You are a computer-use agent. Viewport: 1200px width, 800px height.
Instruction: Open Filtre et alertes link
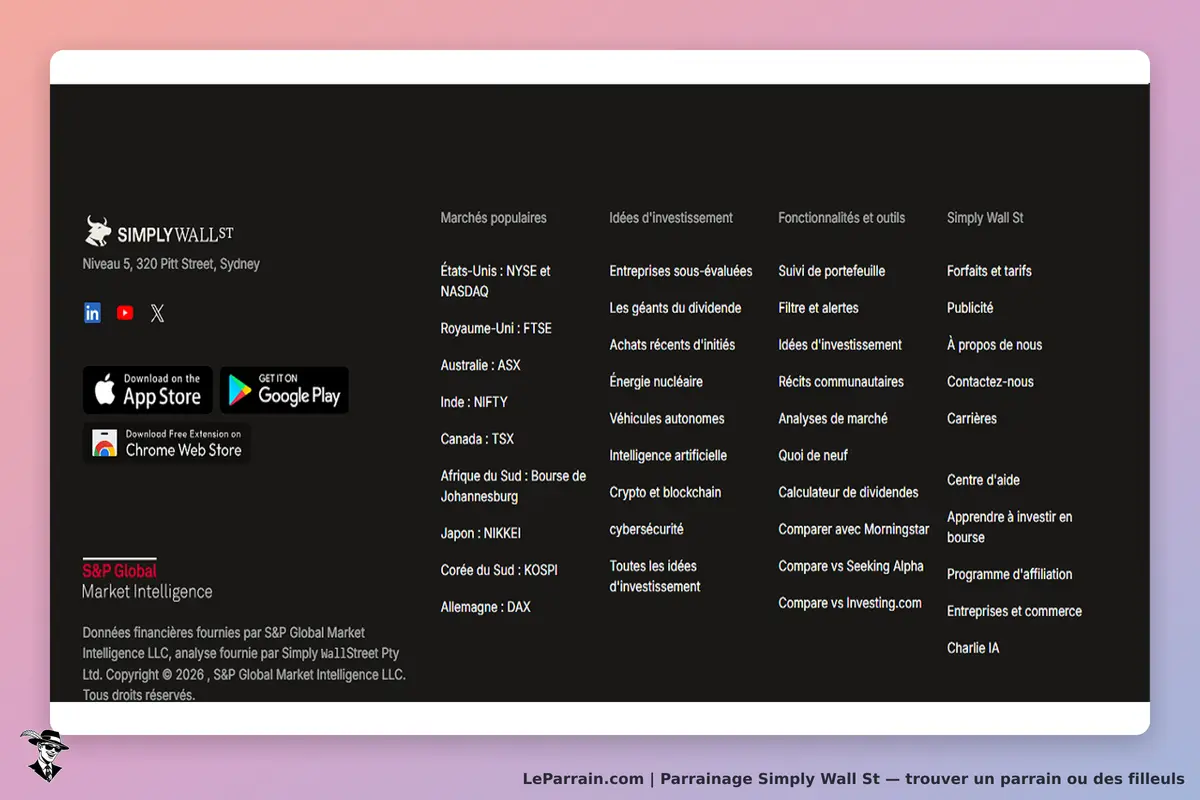click(x=819, y=308)
